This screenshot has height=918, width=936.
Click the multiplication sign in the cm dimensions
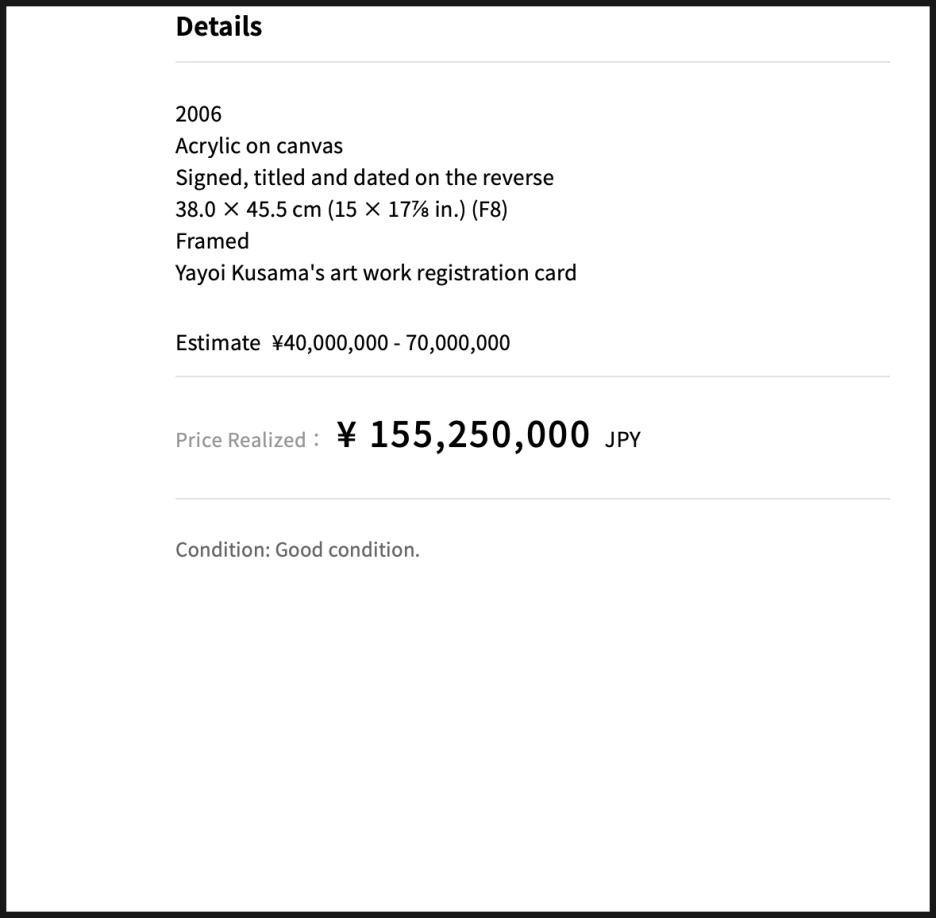click(x=231, y=210)
